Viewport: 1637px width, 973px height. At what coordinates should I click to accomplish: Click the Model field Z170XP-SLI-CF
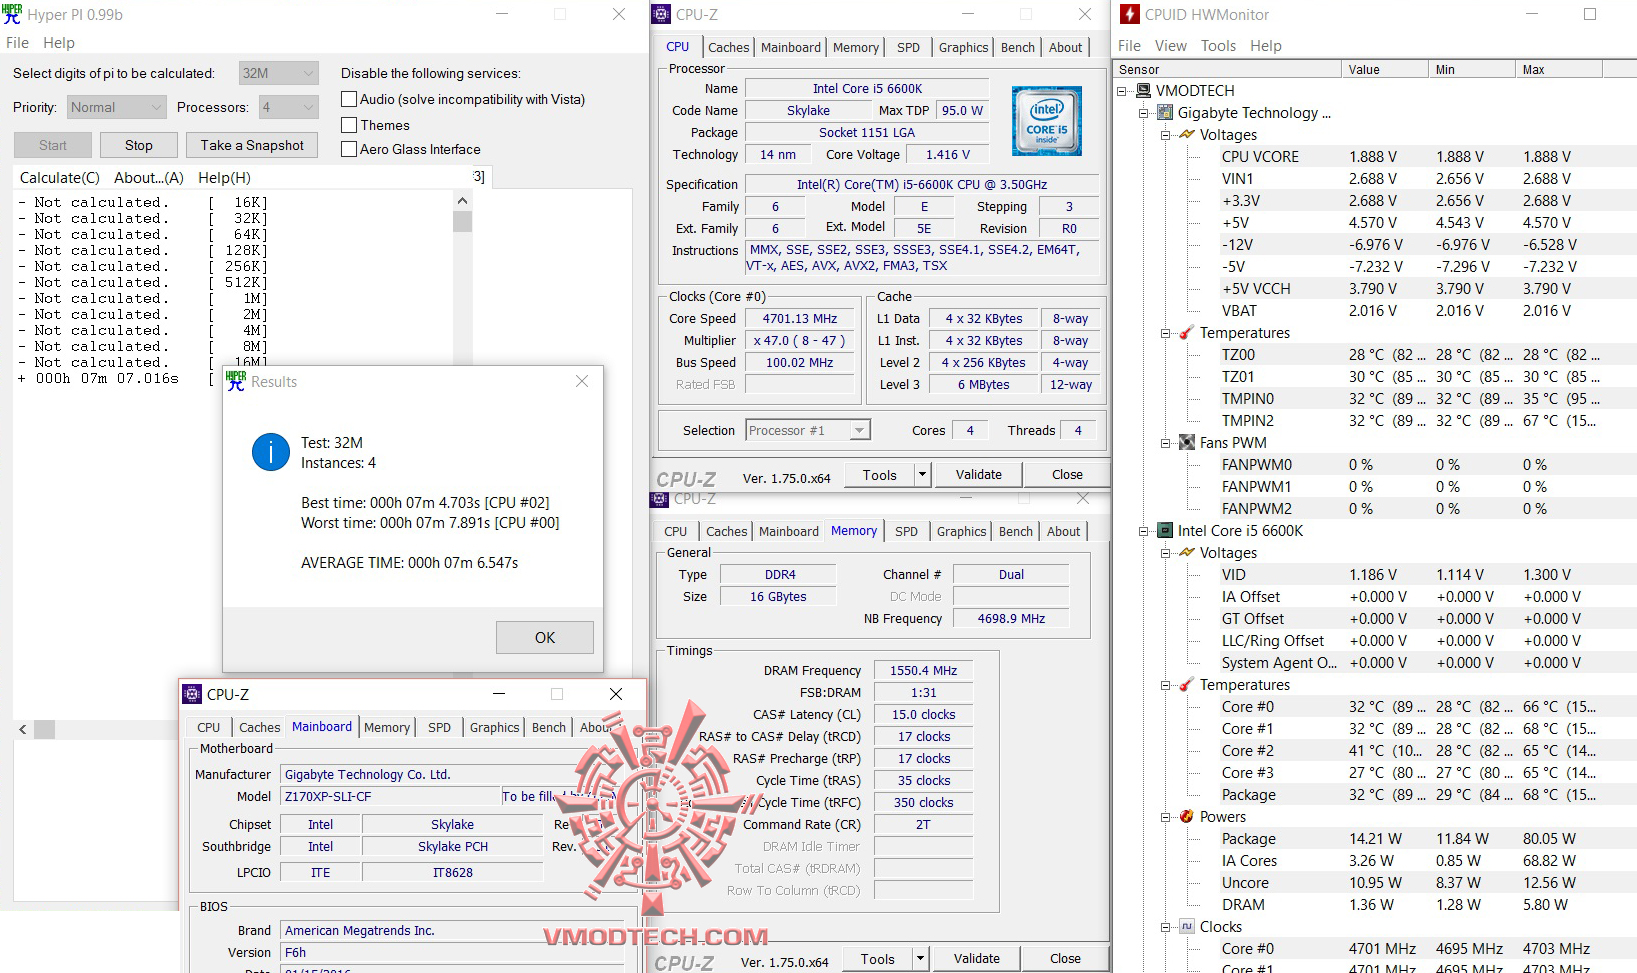tap(390, 796)
